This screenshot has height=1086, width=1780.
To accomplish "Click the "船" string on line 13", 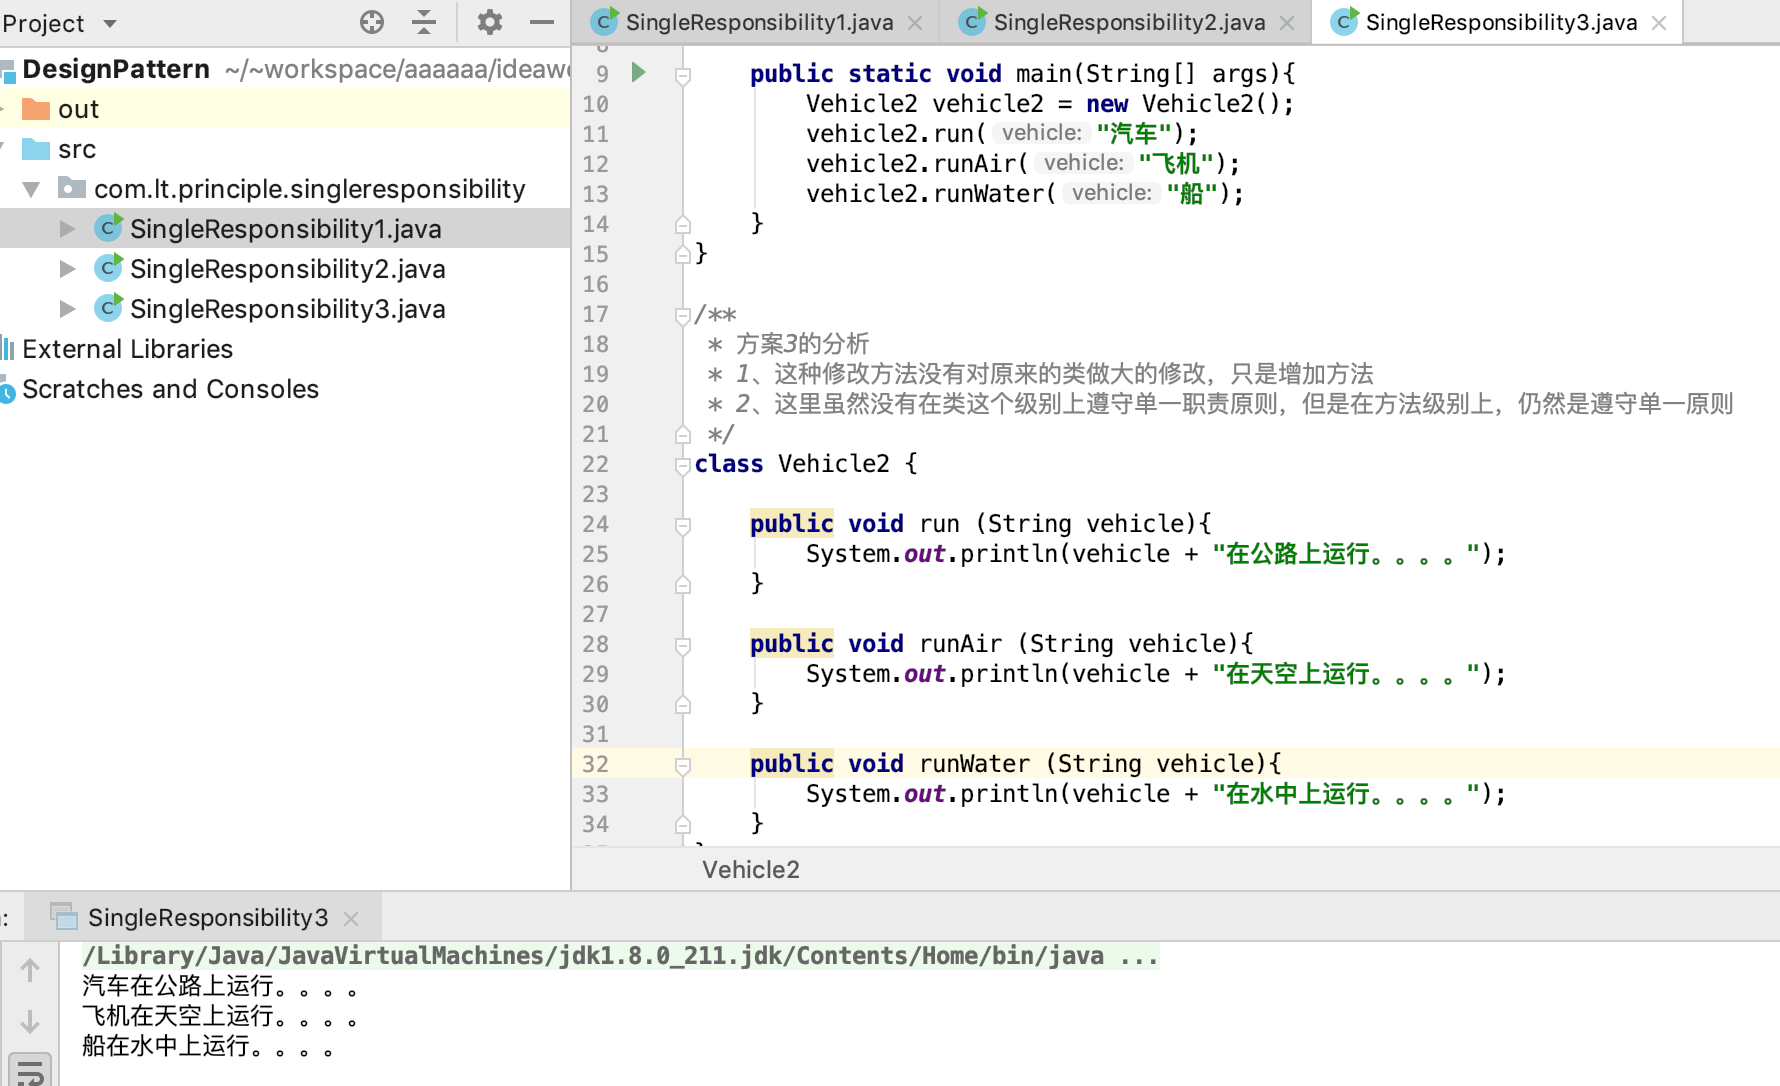I will click(x=1192, y=193).
